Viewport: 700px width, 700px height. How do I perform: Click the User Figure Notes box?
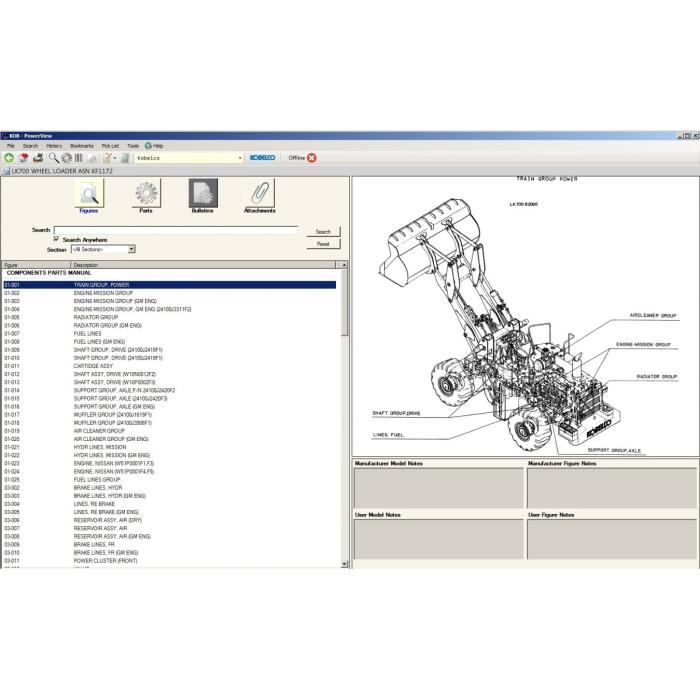click(612, 539)
